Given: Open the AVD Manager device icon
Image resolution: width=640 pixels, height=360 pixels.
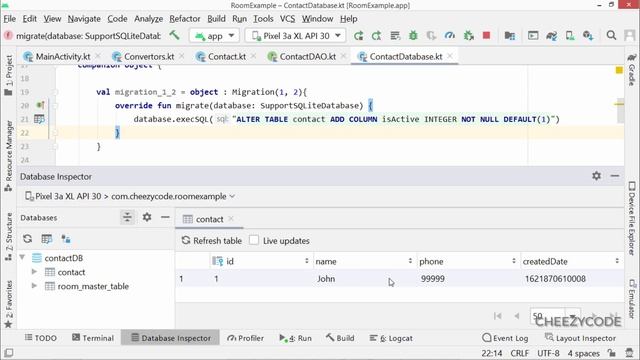Looking at the screenshot, I should [570, 36].
